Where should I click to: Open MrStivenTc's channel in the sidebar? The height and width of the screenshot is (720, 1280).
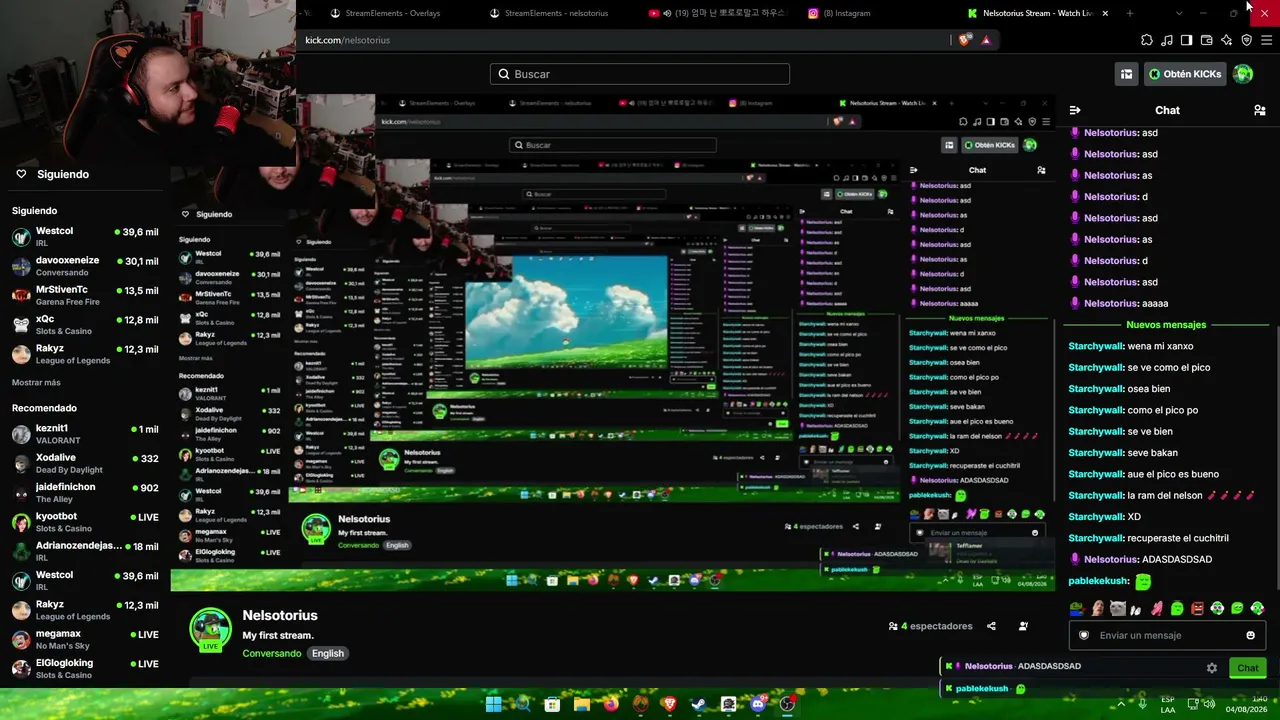tap(85, 295)
